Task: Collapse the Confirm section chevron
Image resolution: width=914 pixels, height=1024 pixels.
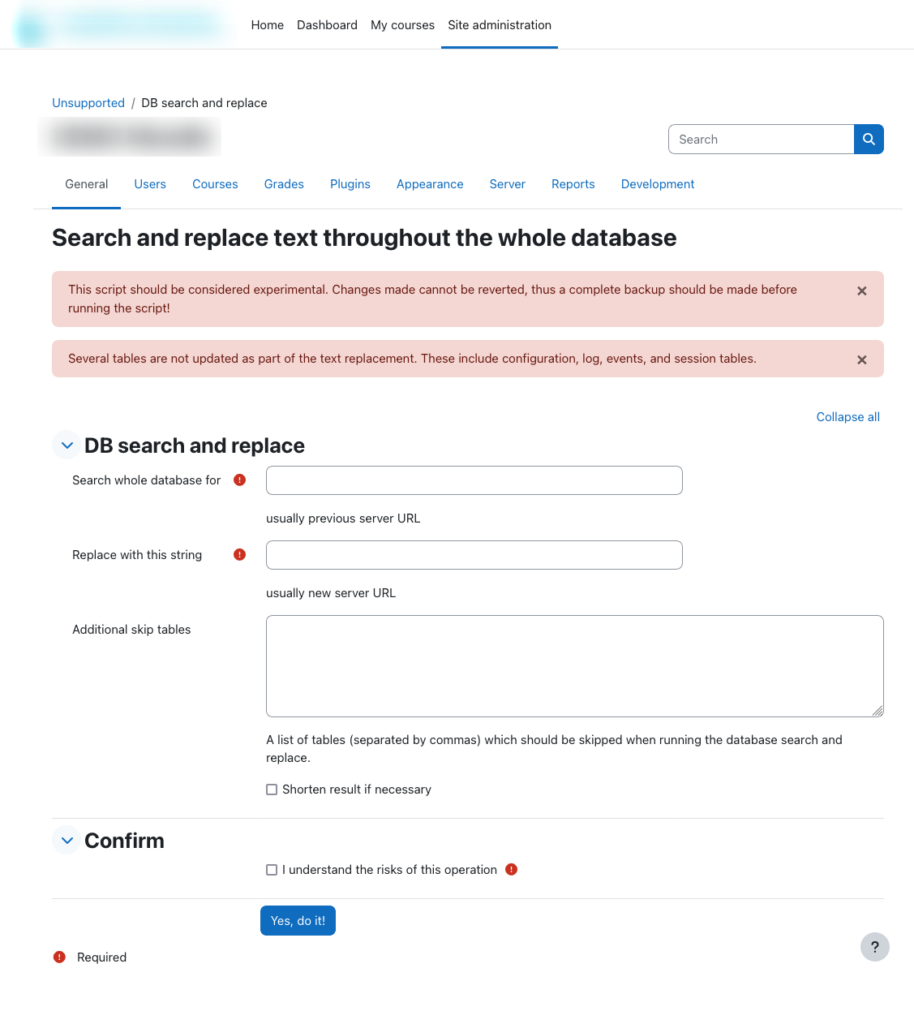Action: coord(67,841)
